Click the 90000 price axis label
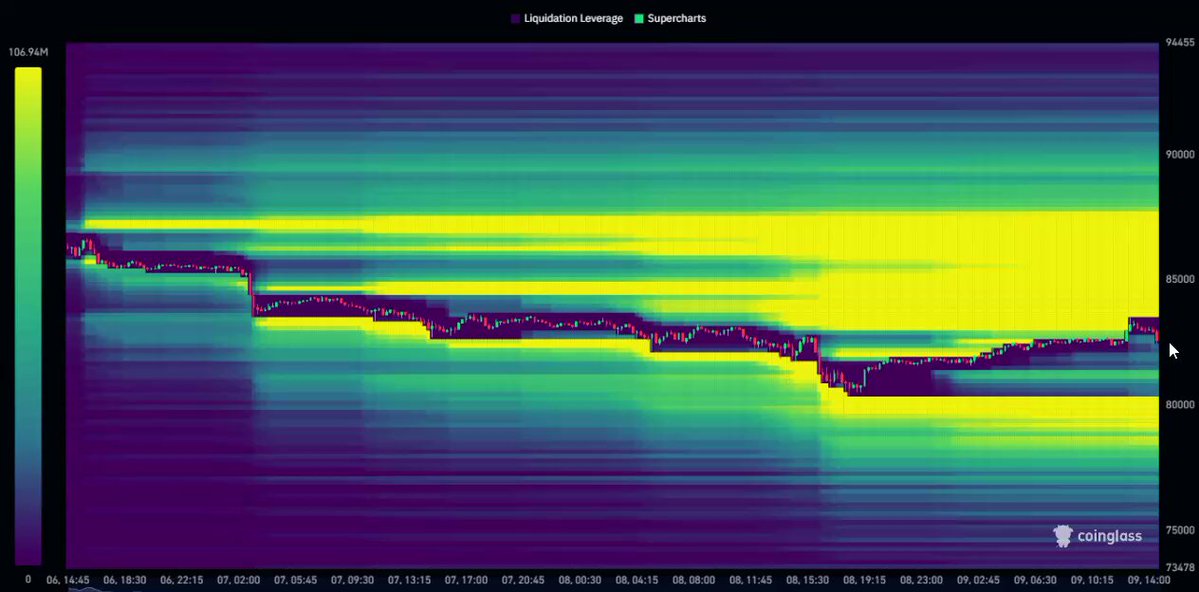Viewport: 1199px width, 592px height. [1179, 154]
